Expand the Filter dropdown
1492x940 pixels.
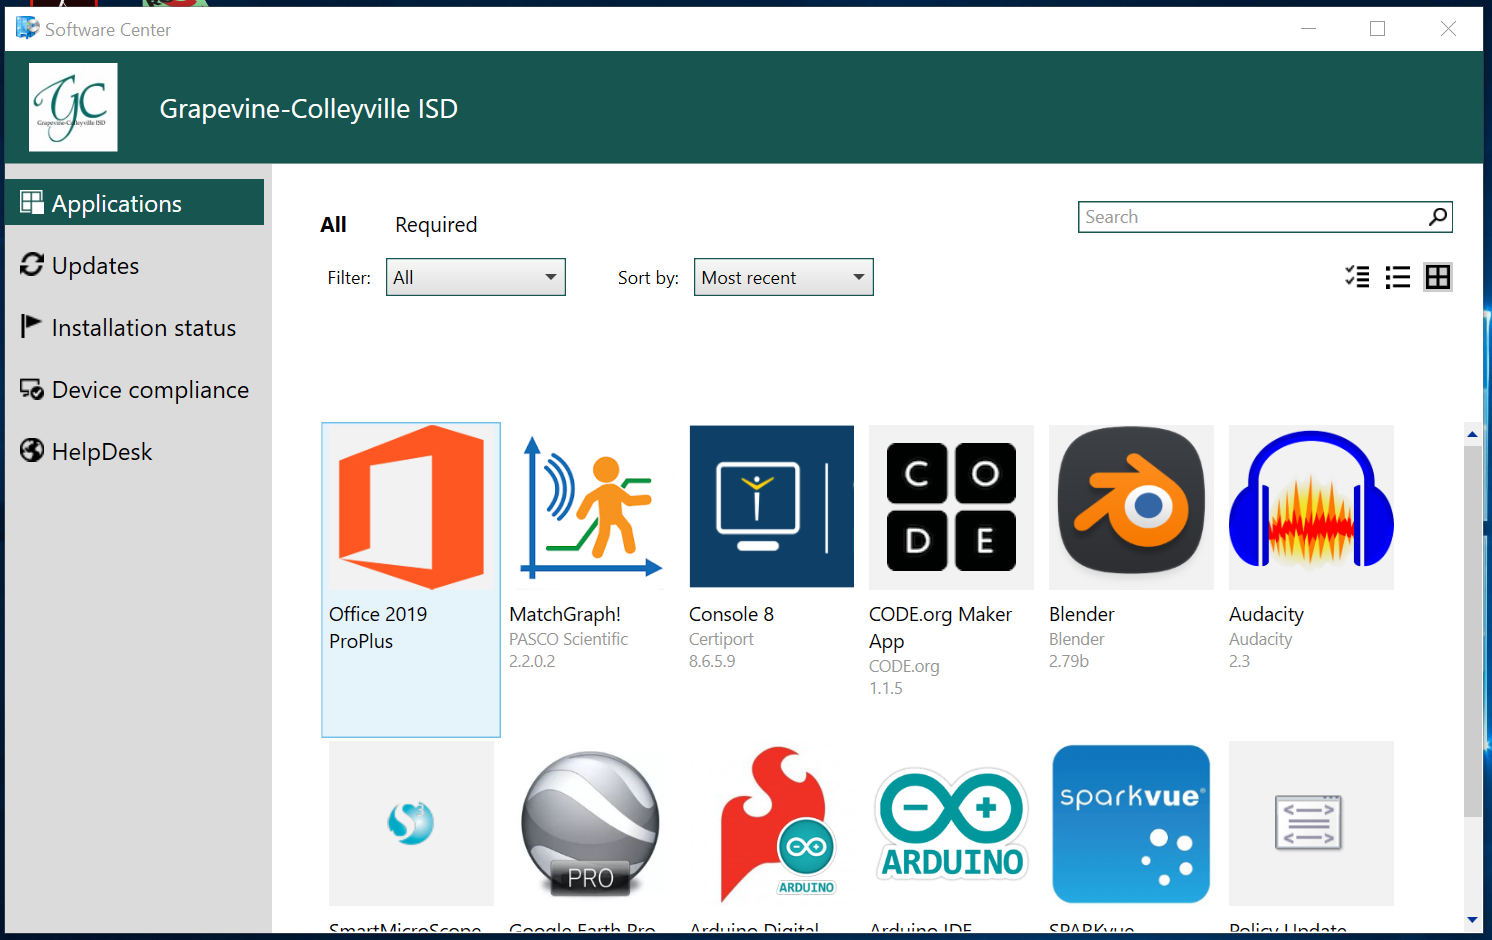point(476,277)
